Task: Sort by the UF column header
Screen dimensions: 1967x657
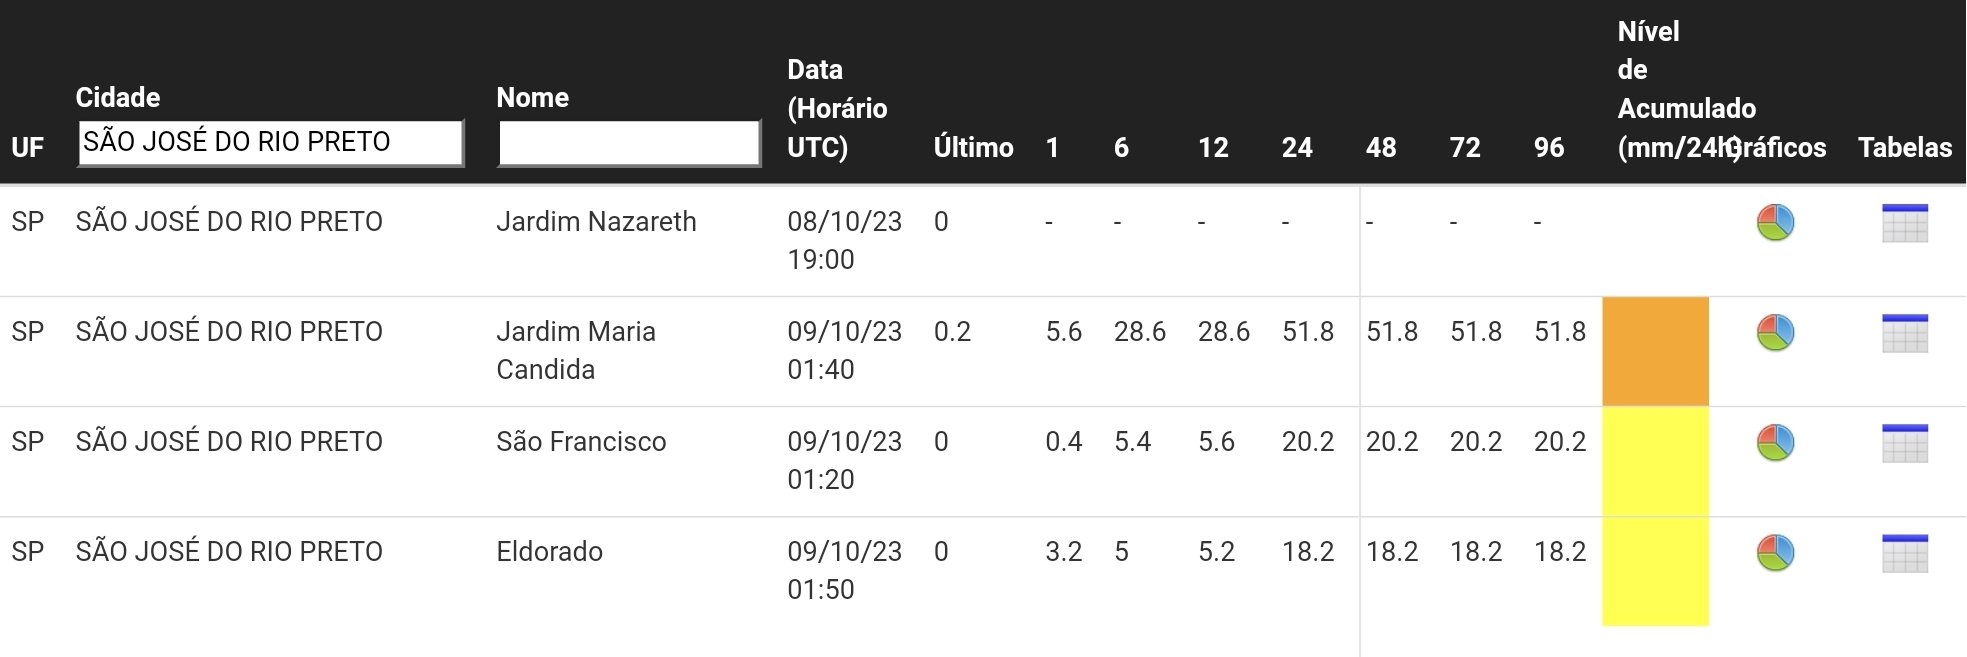Action: pyautogui.click(x=28, y=148)
